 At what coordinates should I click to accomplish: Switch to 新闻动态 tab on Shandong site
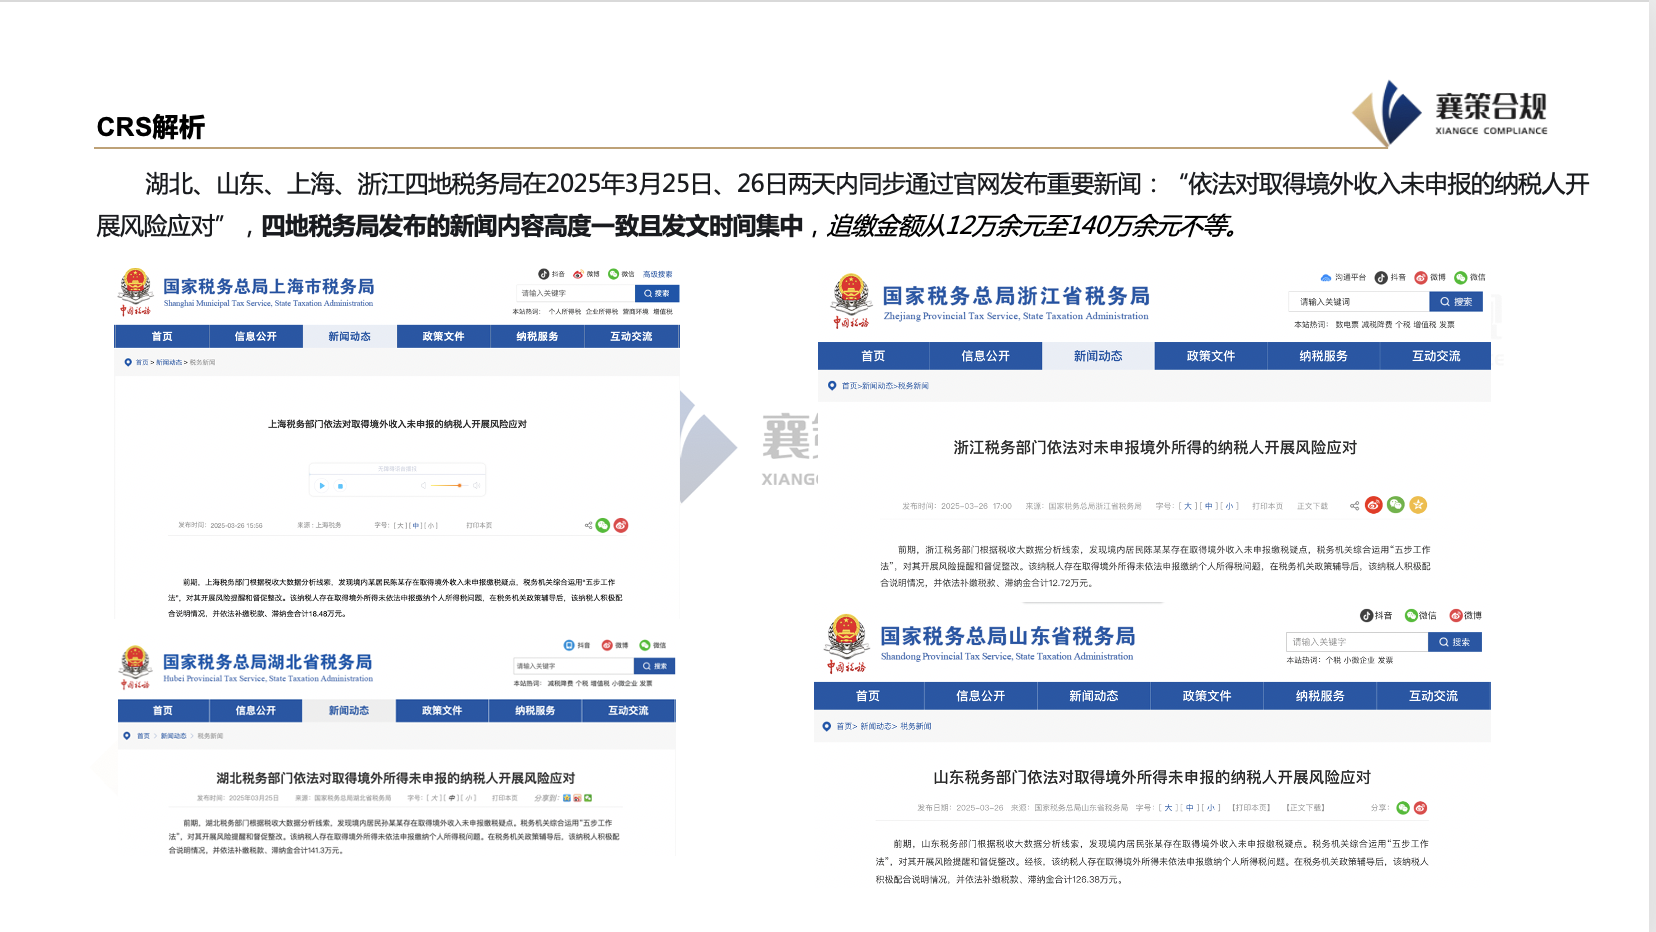pos(1094,696)
